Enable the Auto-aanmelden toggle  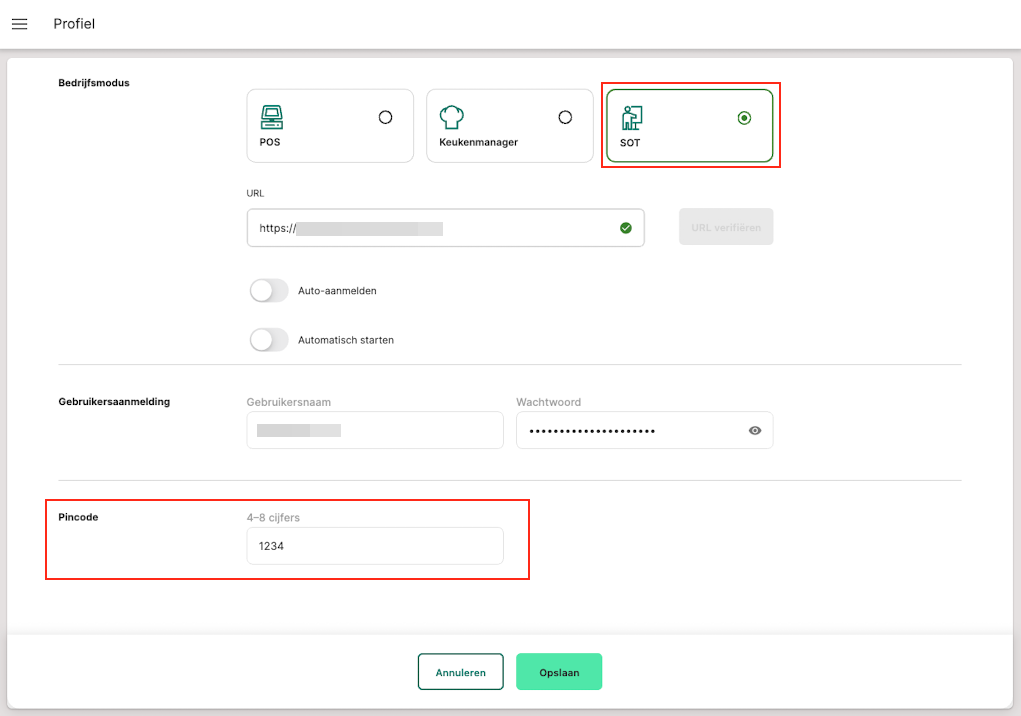269,291
